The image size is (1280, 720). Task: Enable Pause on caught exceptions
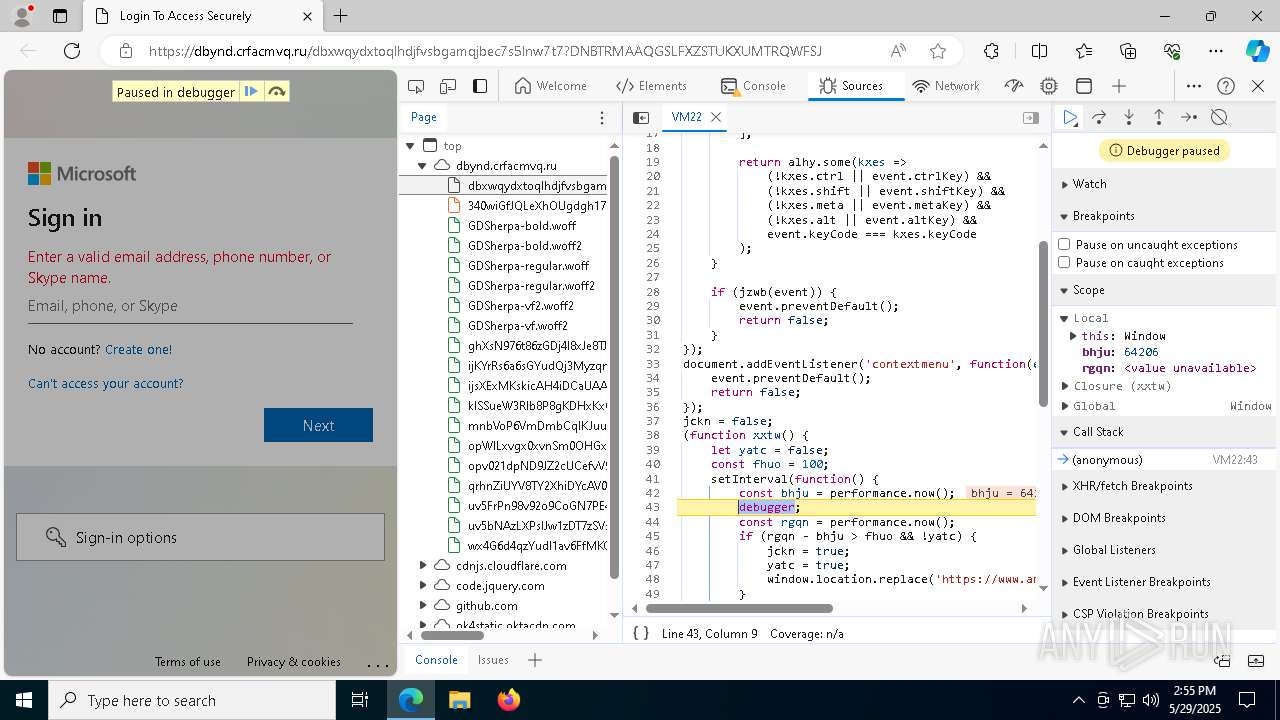[1064, 262]
